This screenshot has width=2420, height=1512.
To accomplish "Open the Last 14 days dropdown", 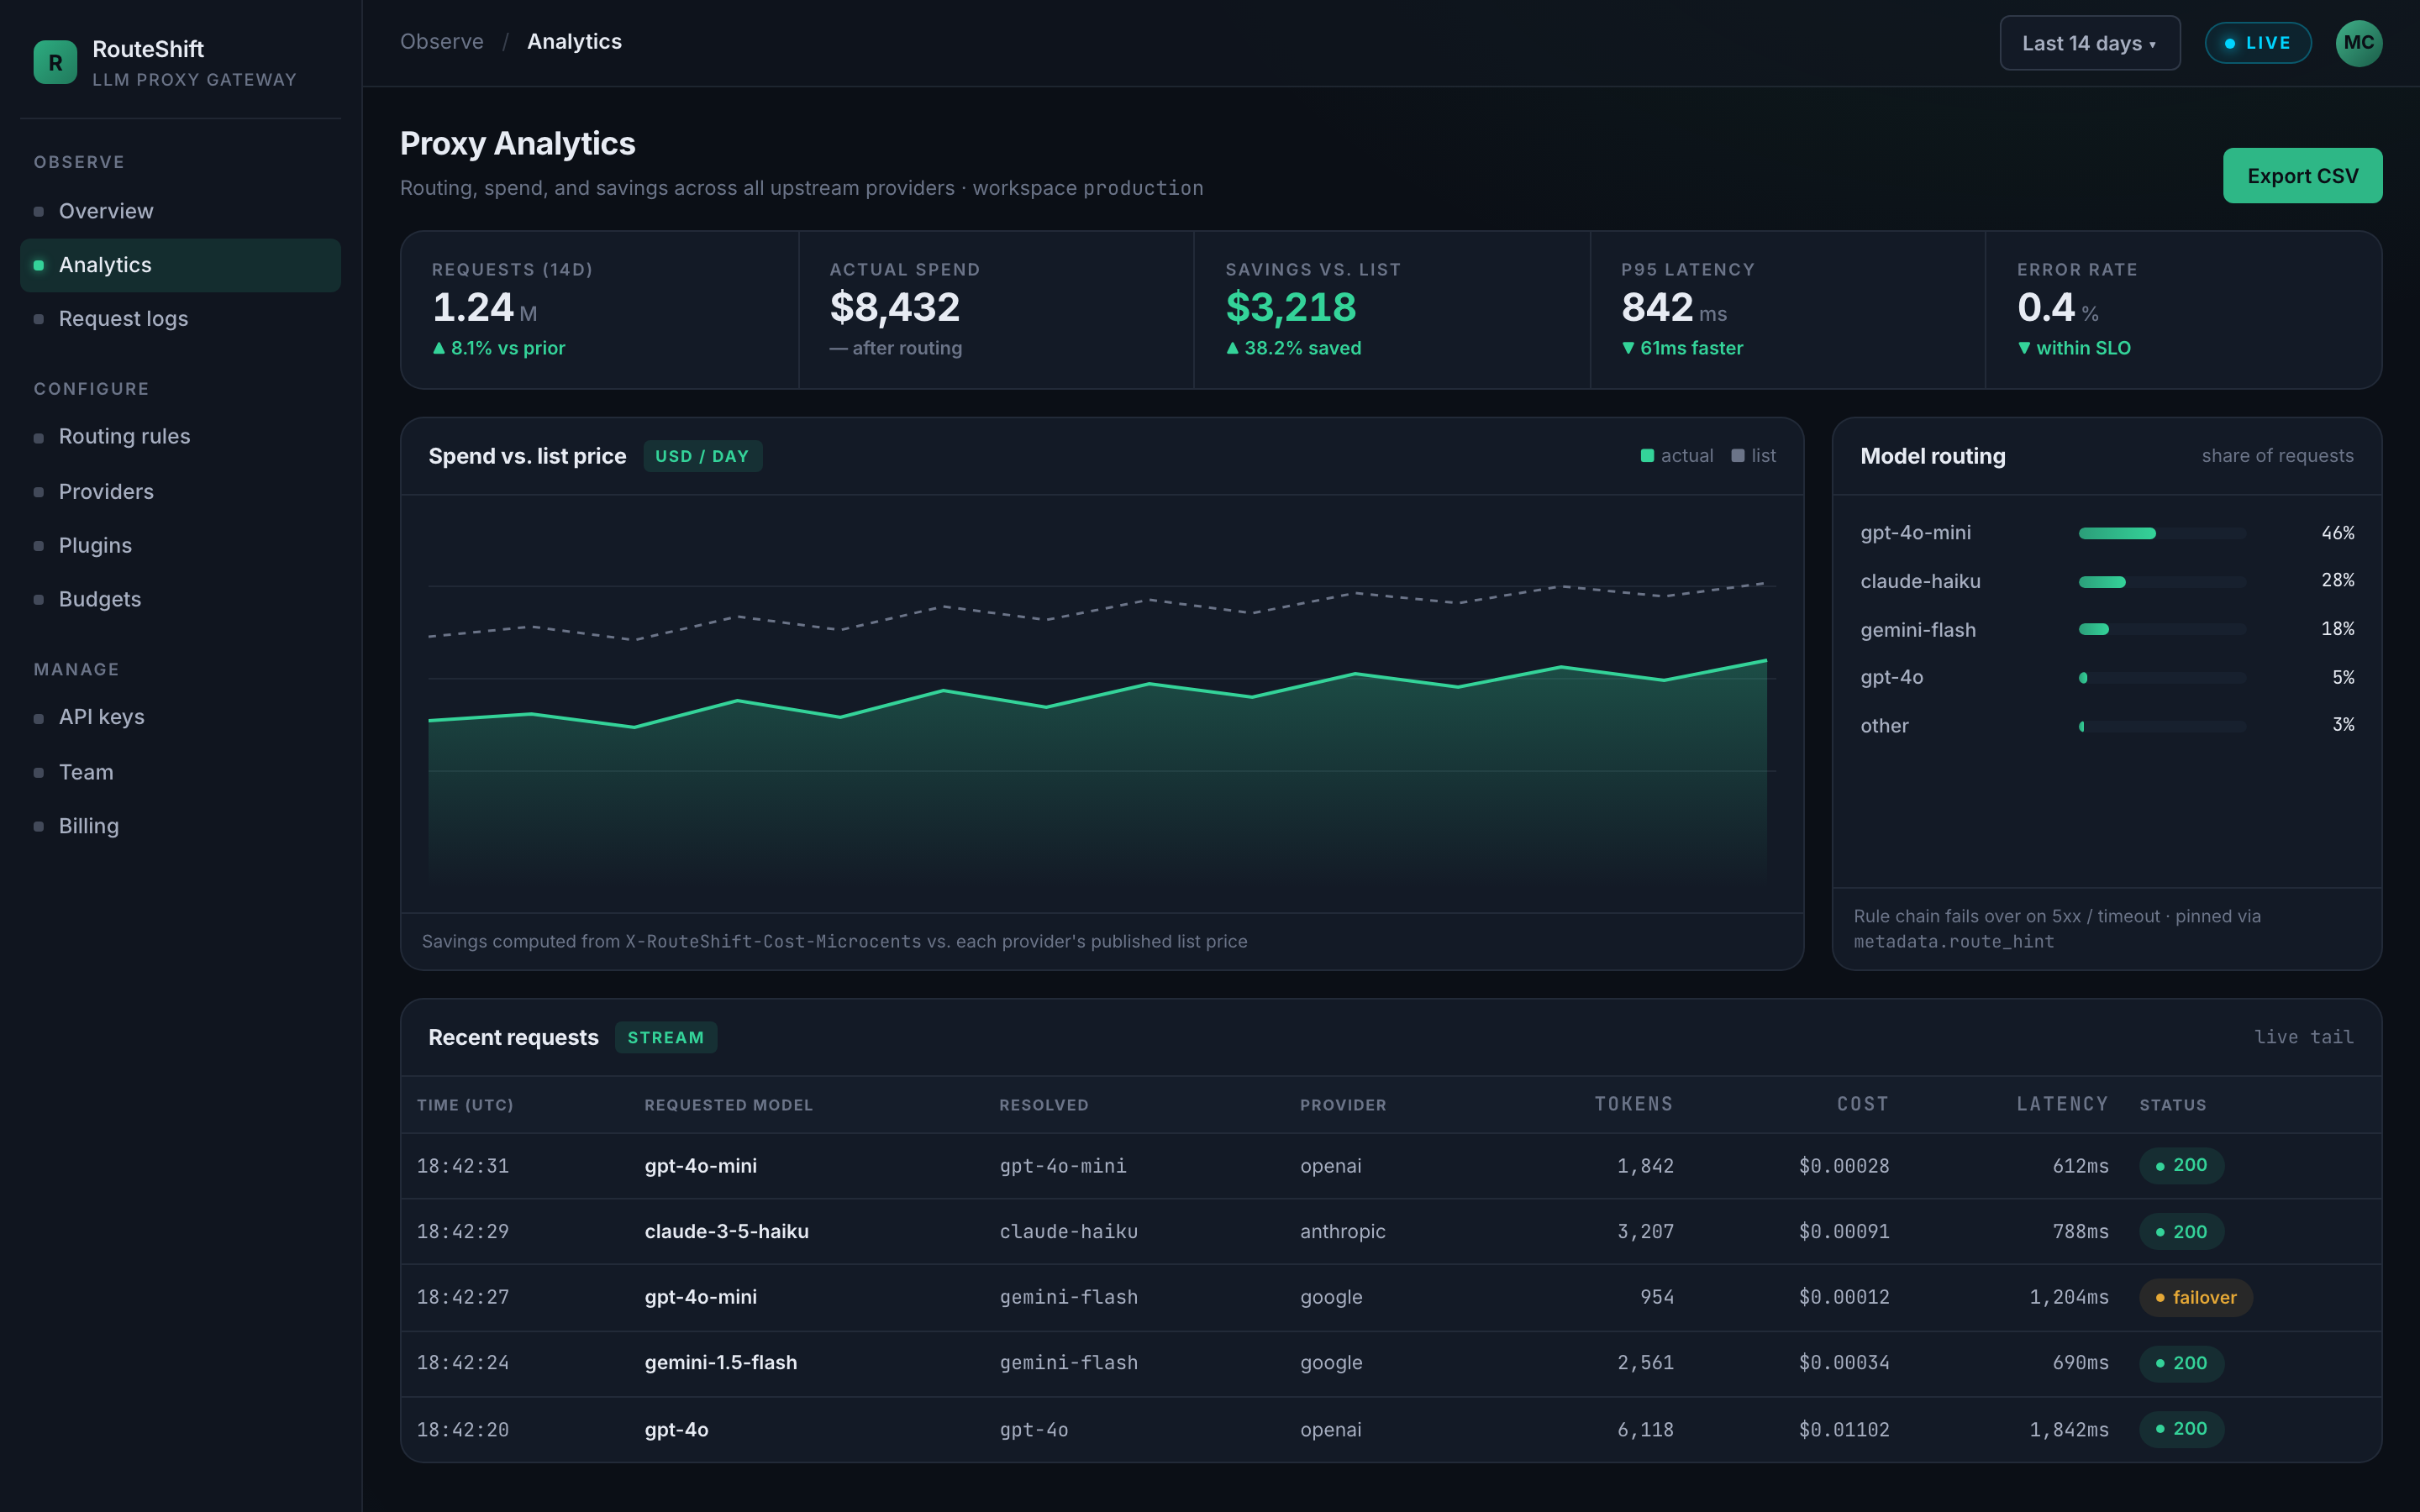I will click(2089, 43).
